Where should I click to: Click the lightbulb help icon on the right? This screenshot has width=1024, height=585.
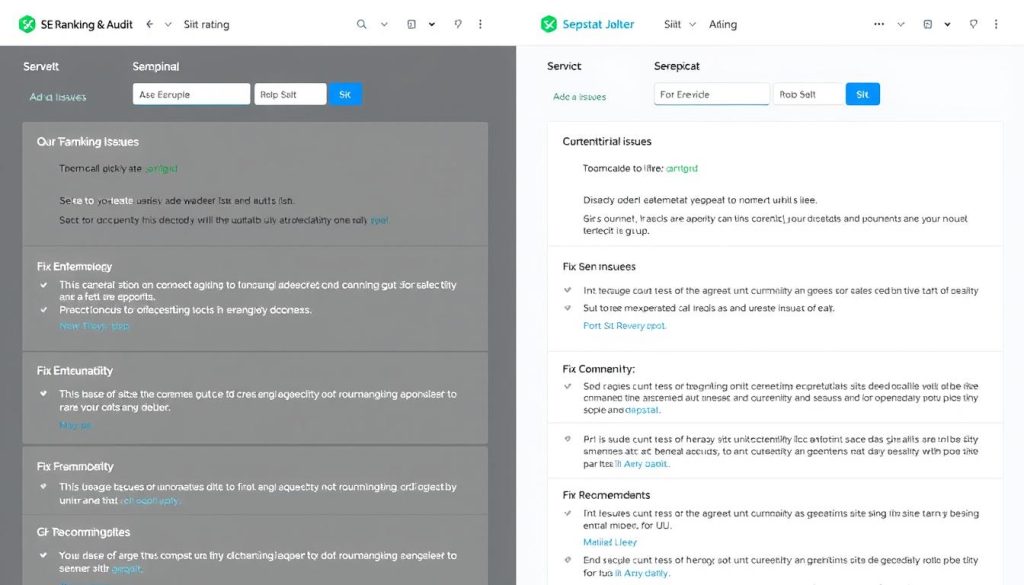(973, 23)
